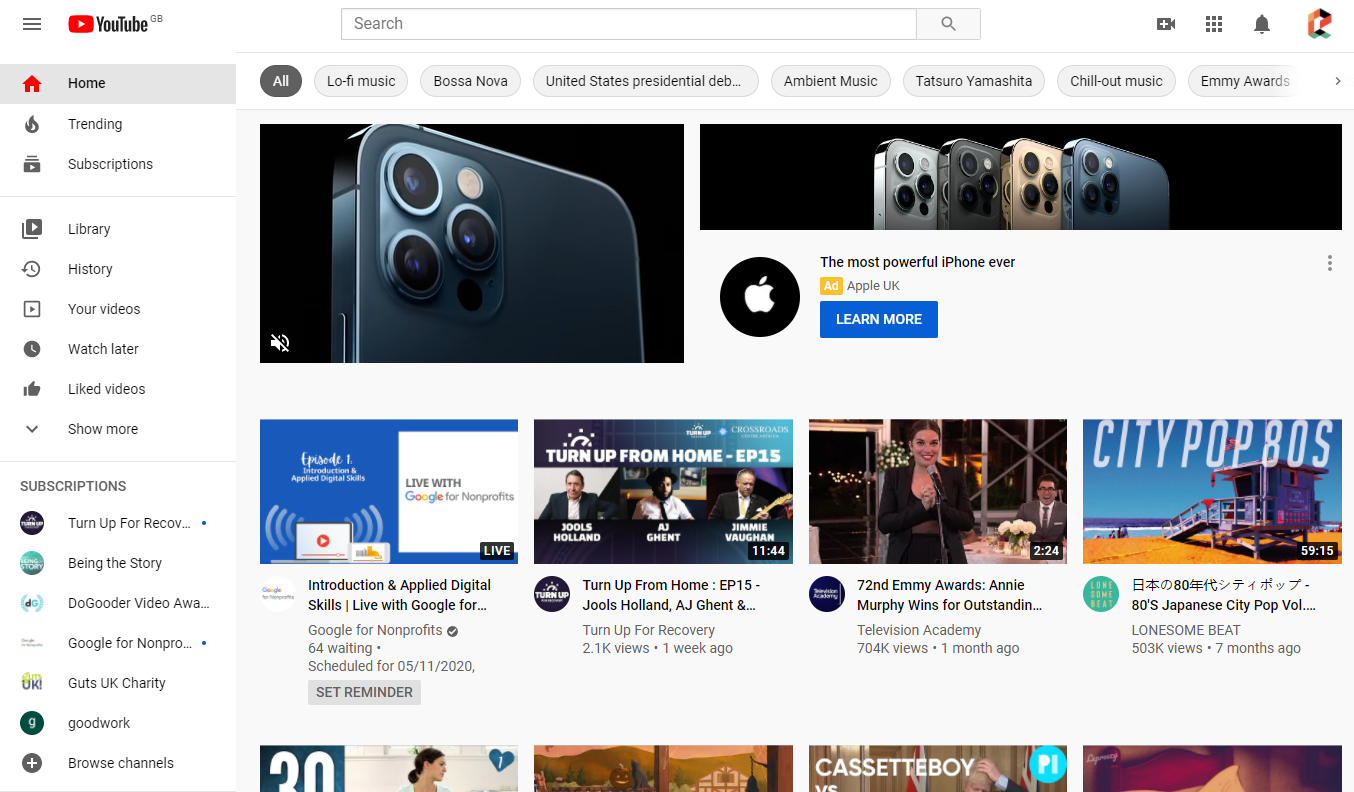Click The most powerful iPhone ever title

[918, 262]
